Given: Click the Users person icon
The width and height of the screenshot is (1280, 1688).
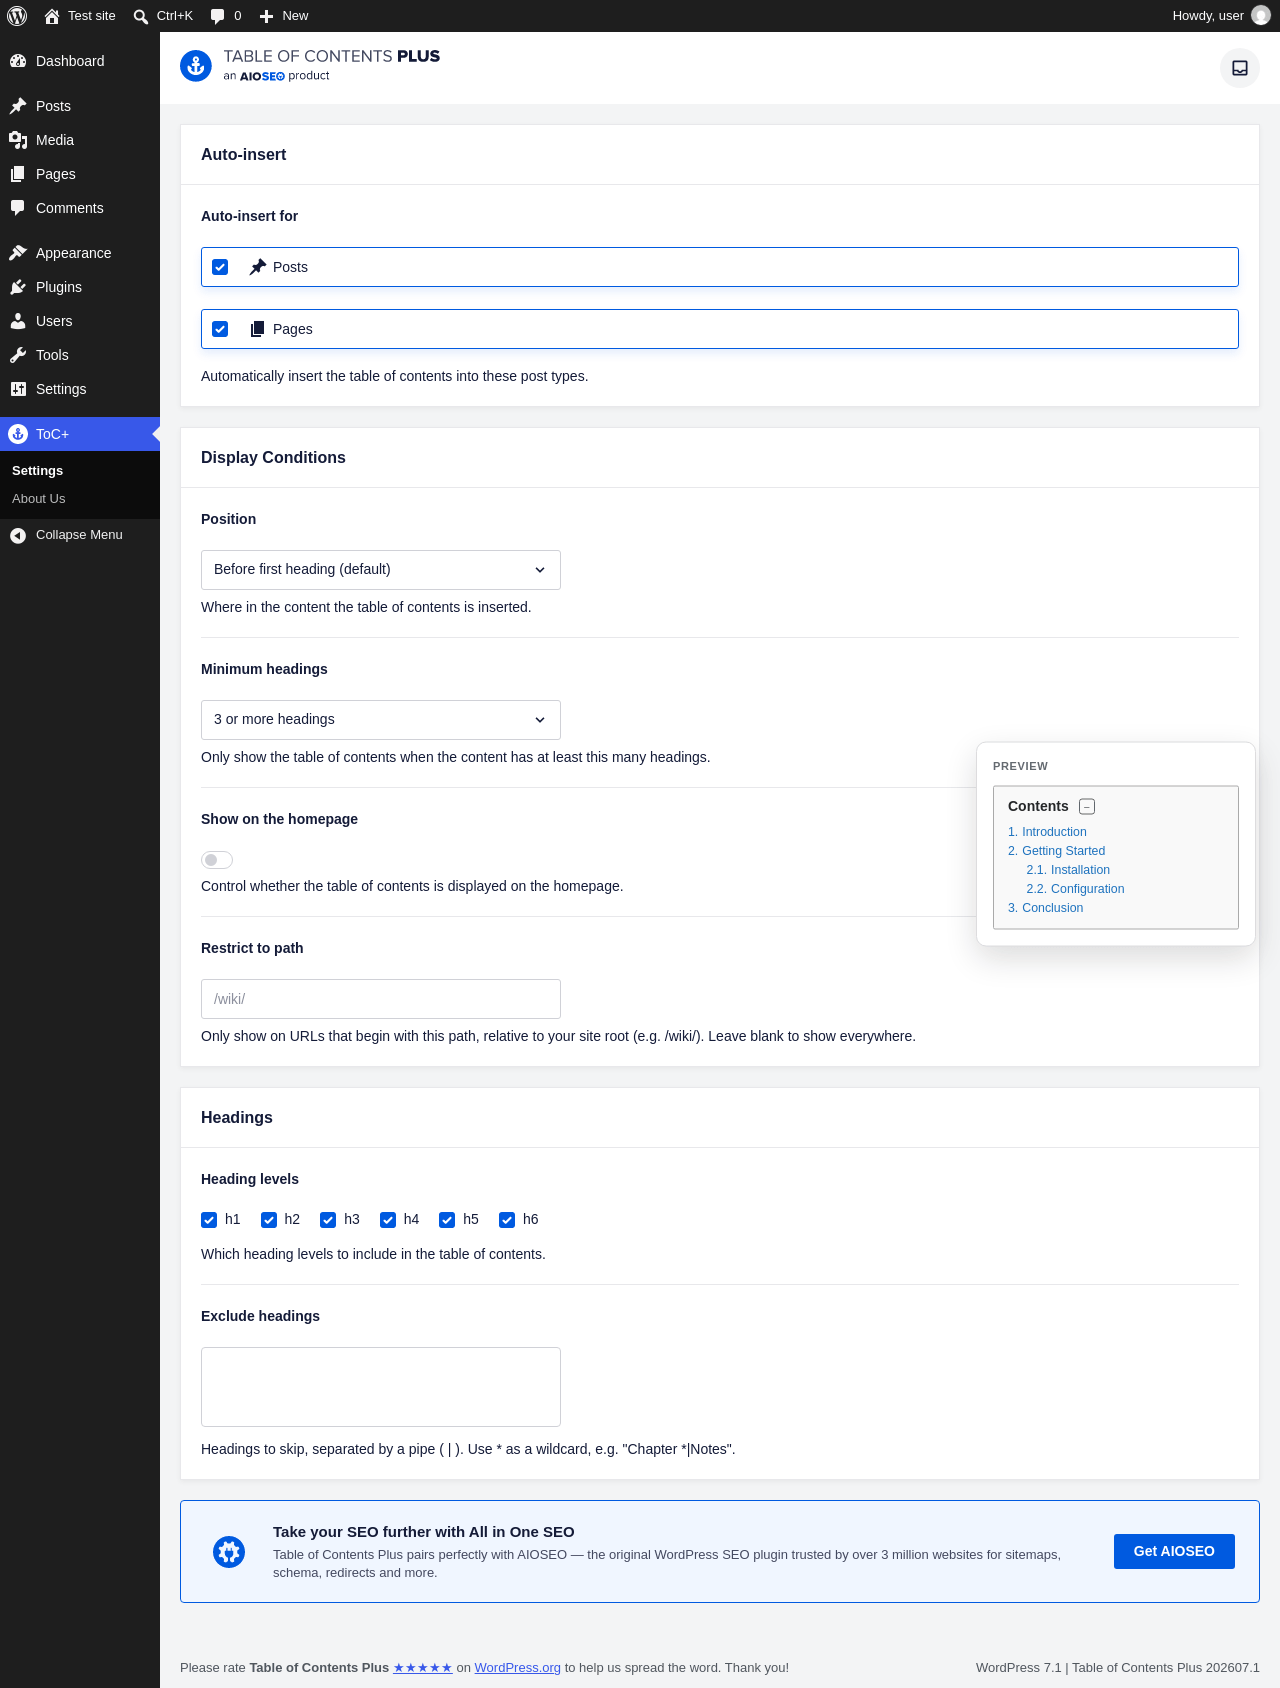Looking at the screenshot, I should [x=18, y=321].
